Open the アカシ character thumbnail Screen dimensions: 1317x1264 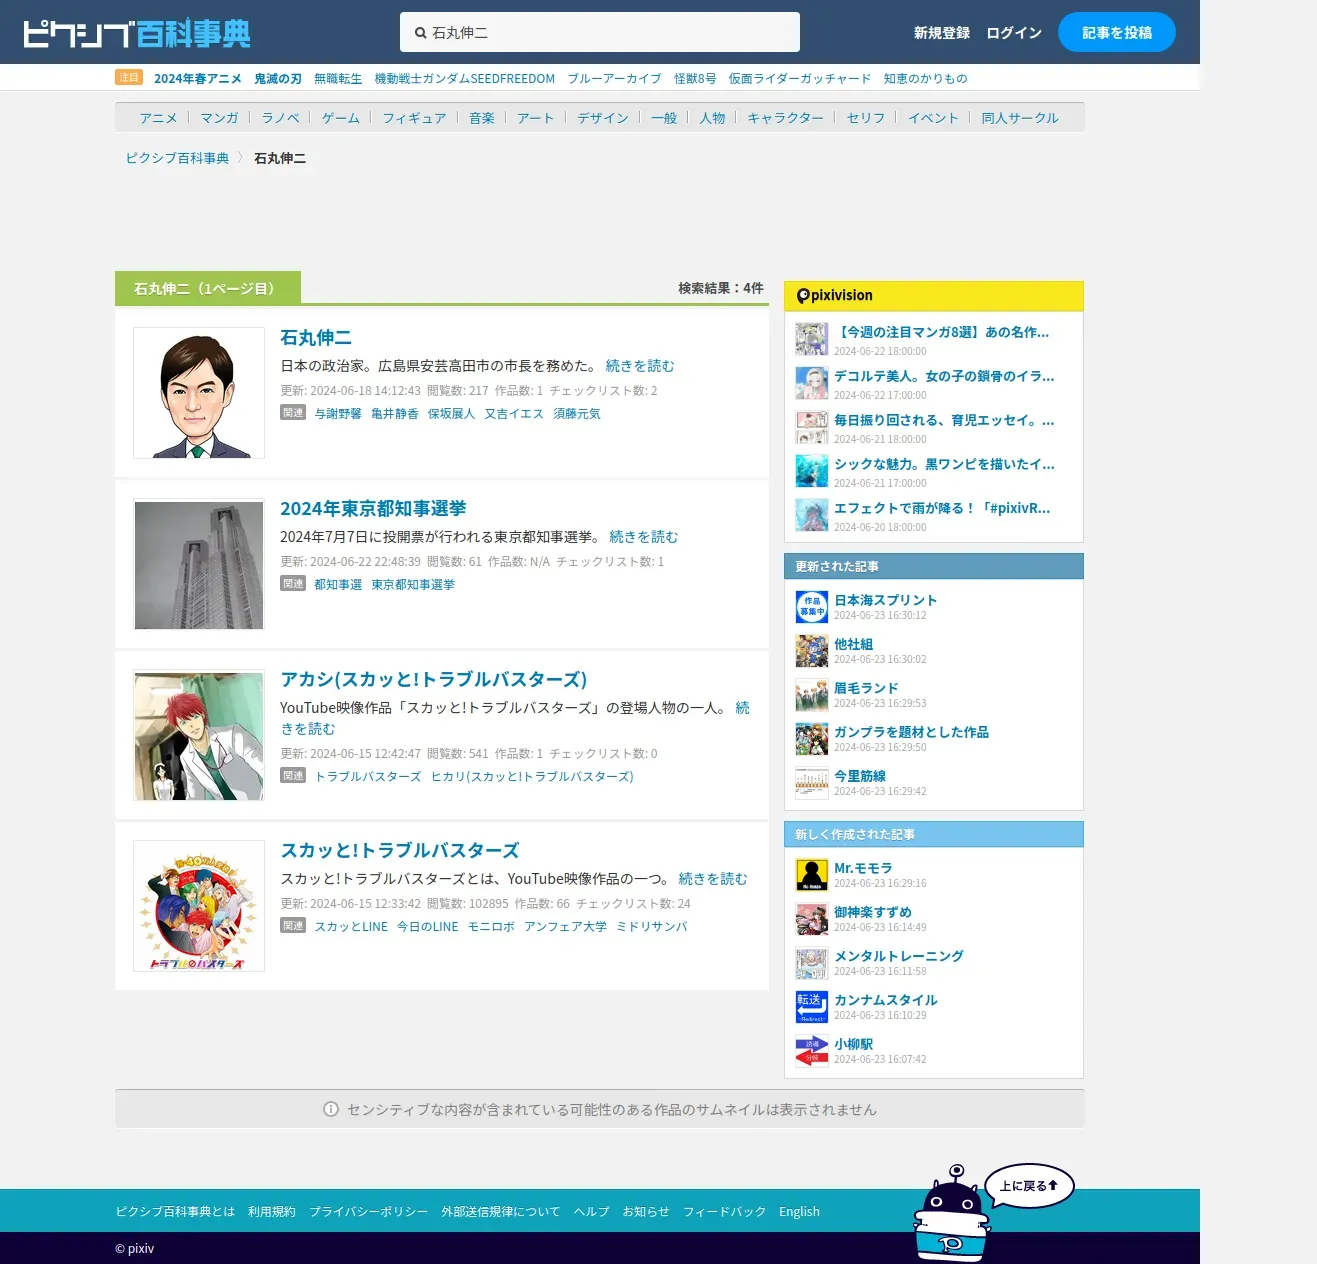click(199, 736)
